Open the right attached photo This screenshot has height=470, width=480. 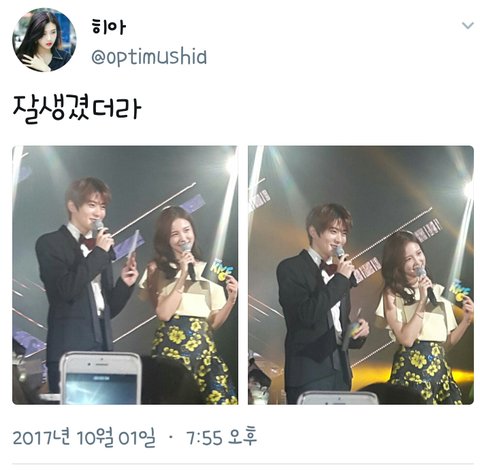361,275
